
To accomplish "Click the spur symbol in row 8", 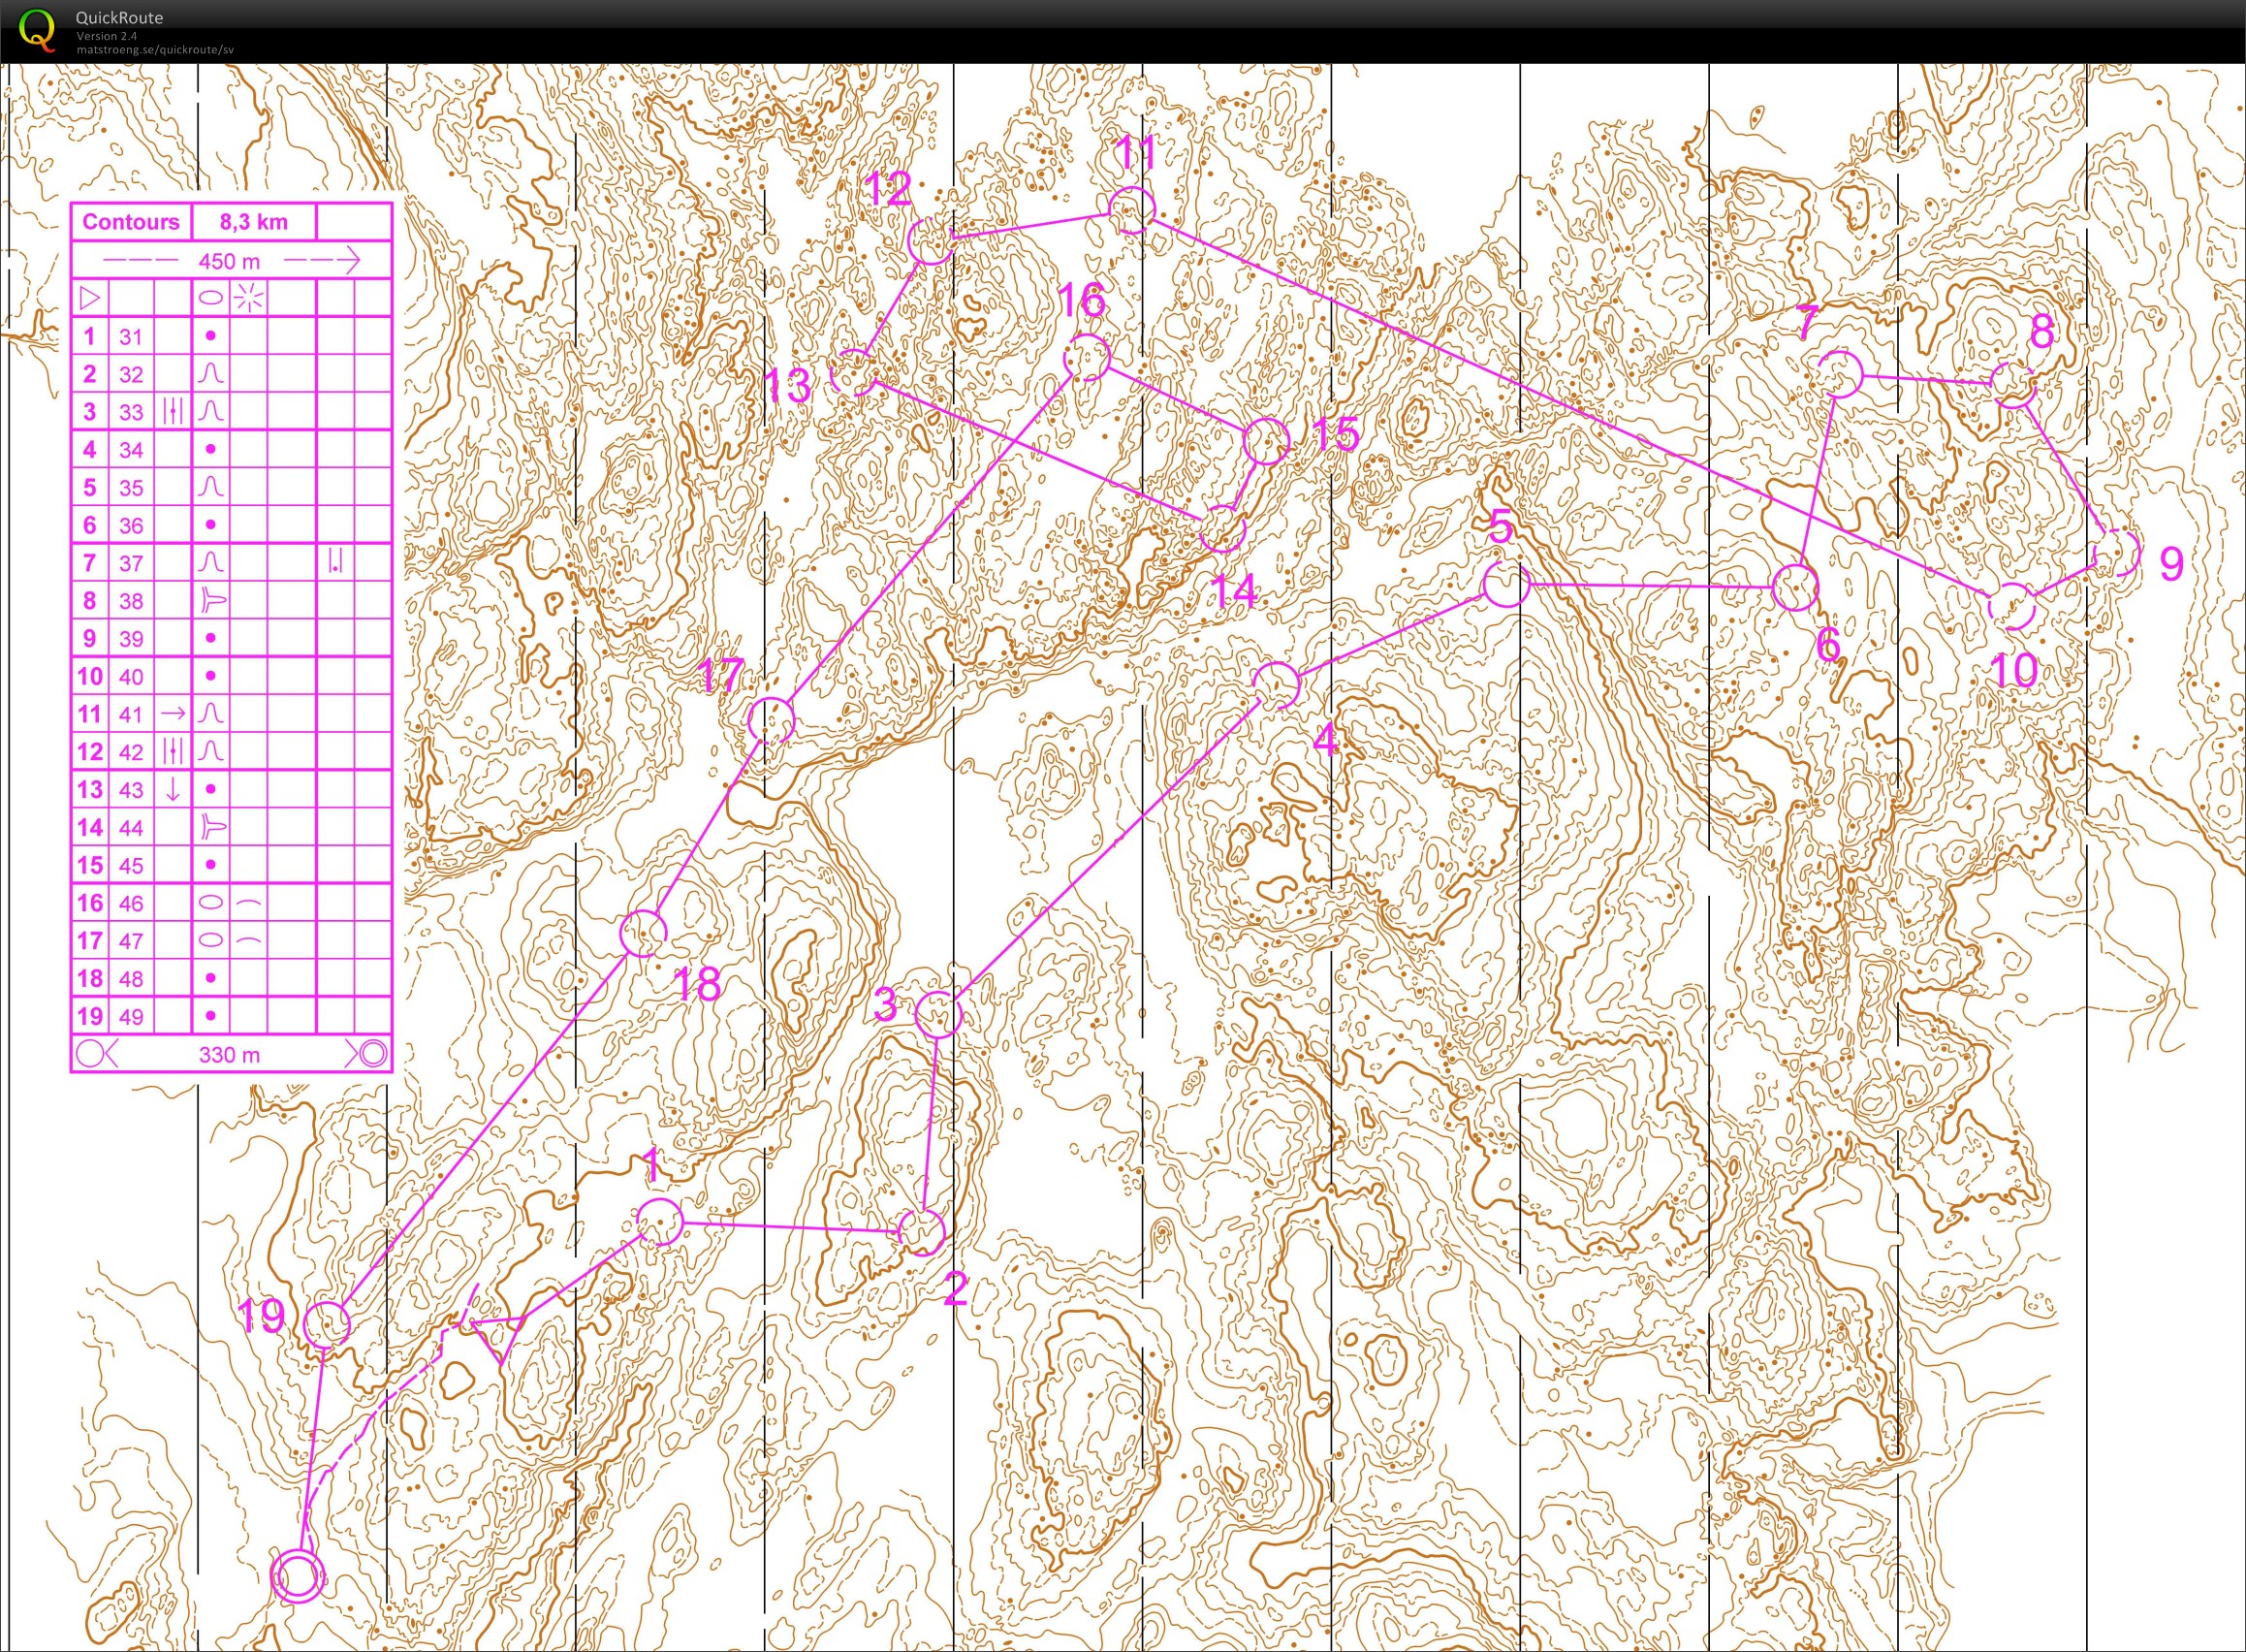I will pos(212,600).
